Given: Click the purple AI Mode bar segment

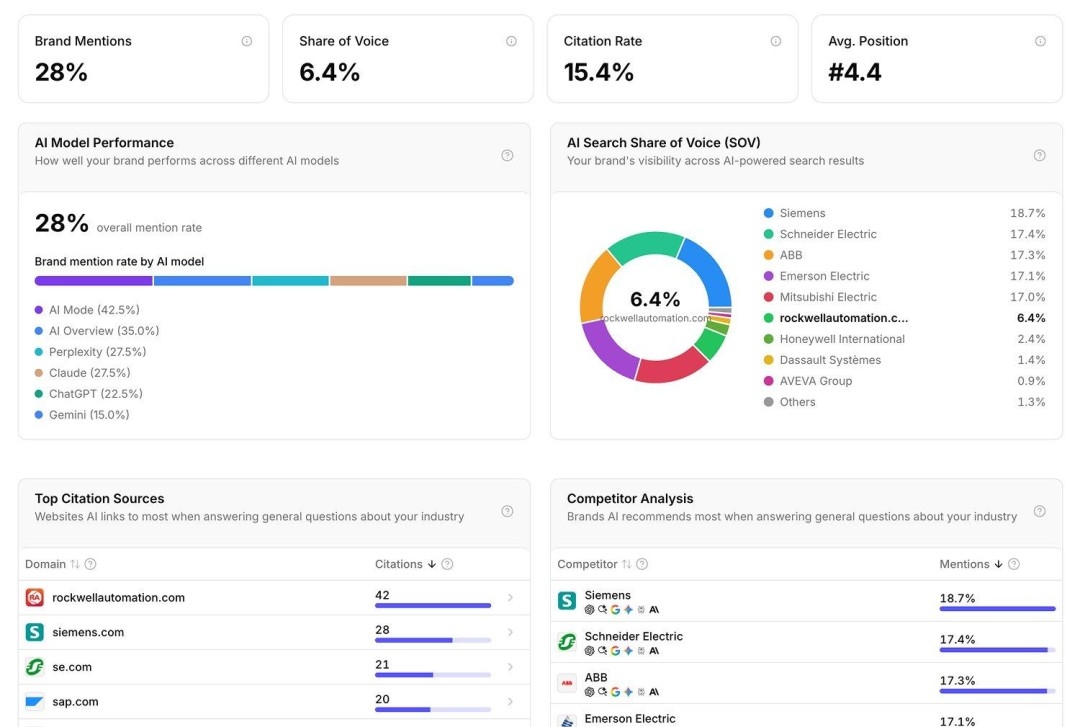Looking at the screenshot, I should (x=93, y=281).
